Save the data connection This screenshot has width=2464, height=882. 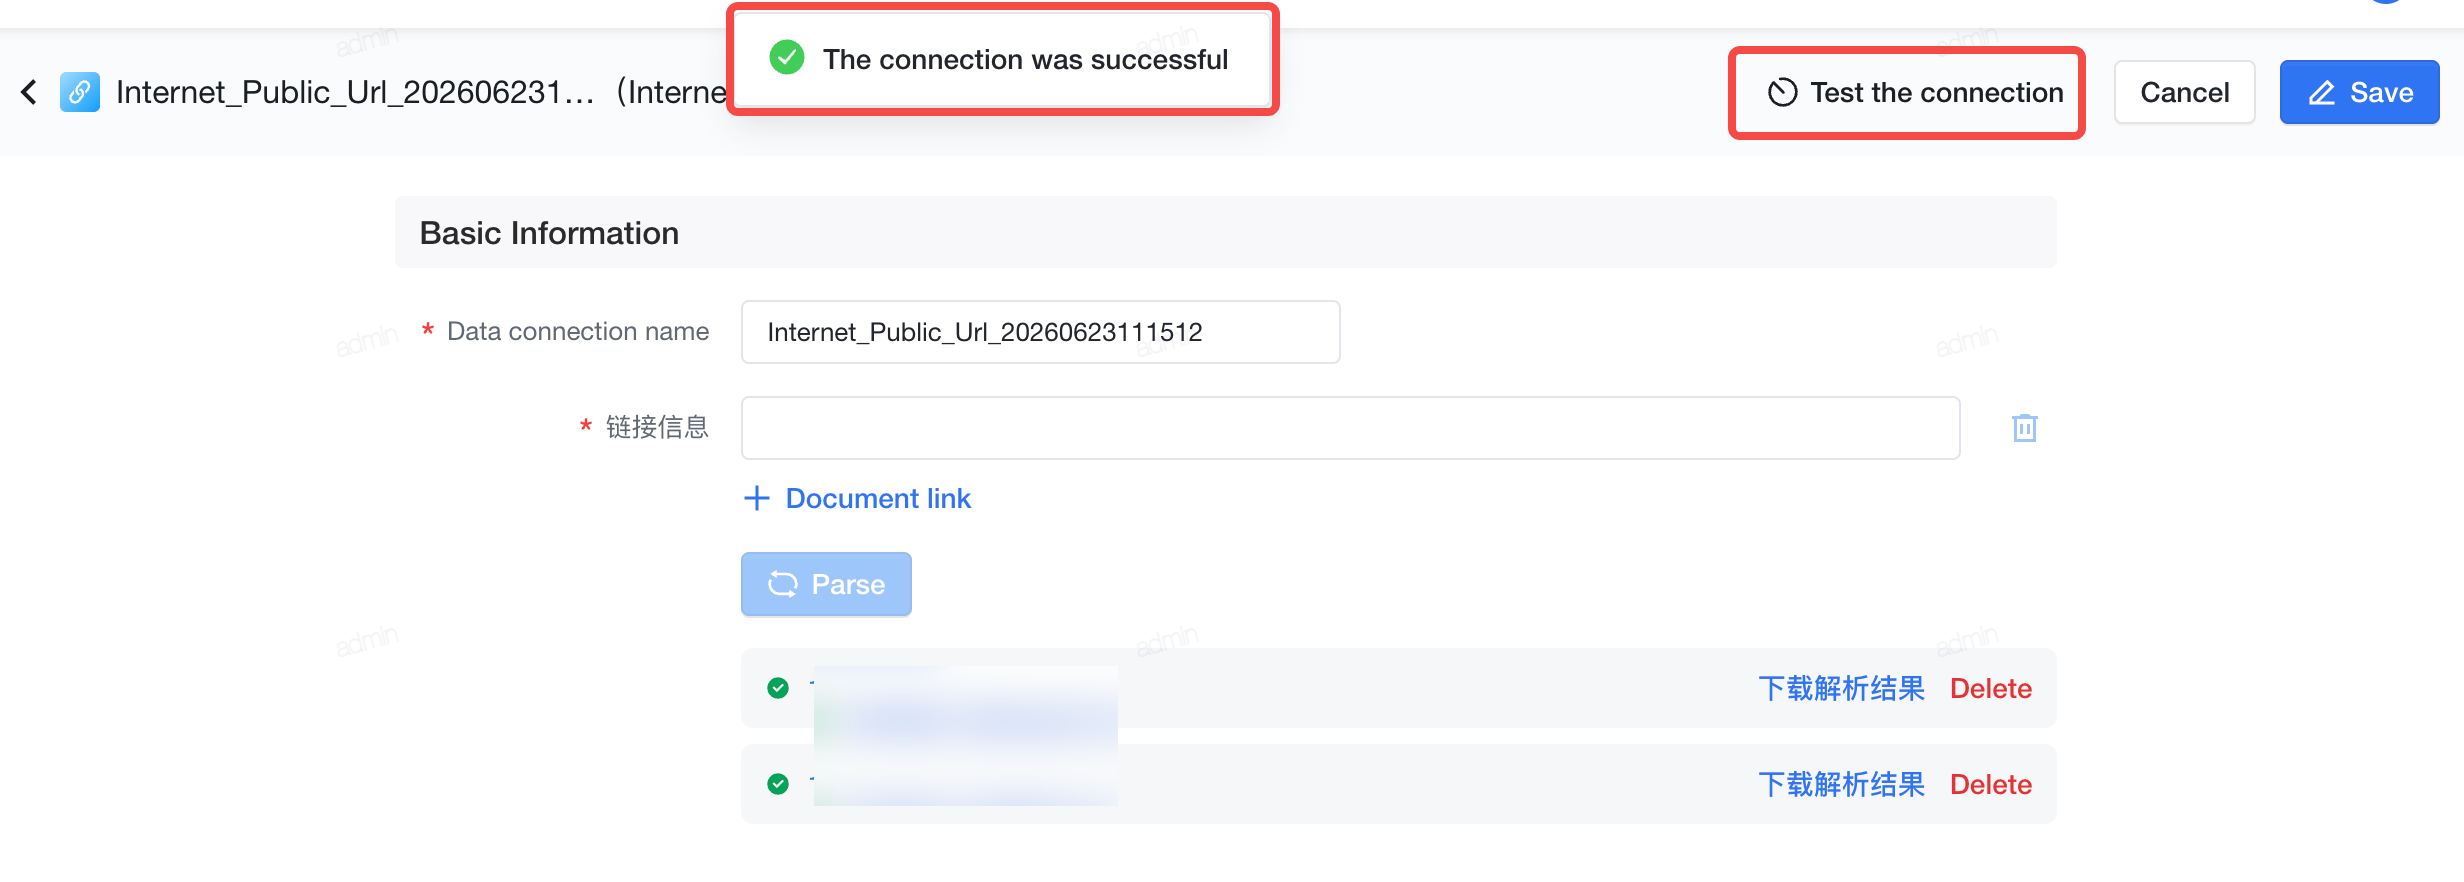point(2359,93)
